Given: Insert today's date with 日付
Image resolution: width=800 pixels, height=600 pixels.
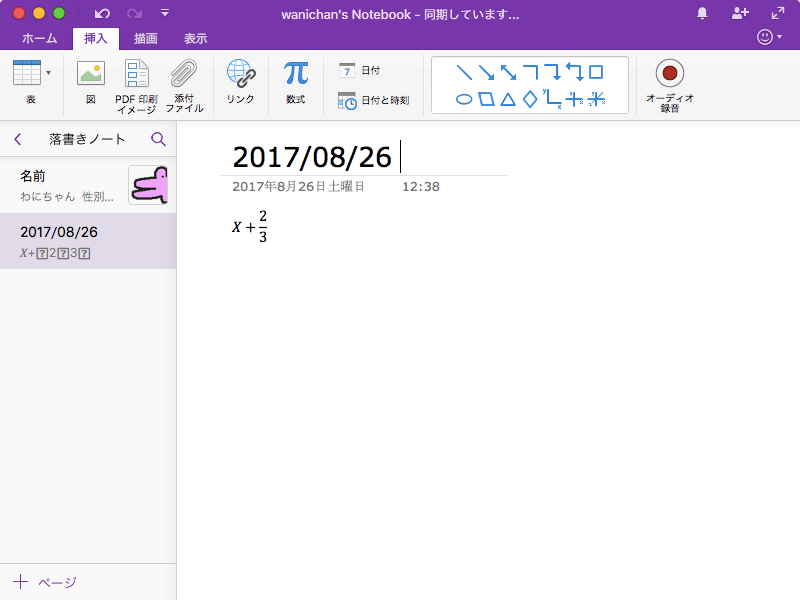Looking at the screenshot, I should pos(360,70).
